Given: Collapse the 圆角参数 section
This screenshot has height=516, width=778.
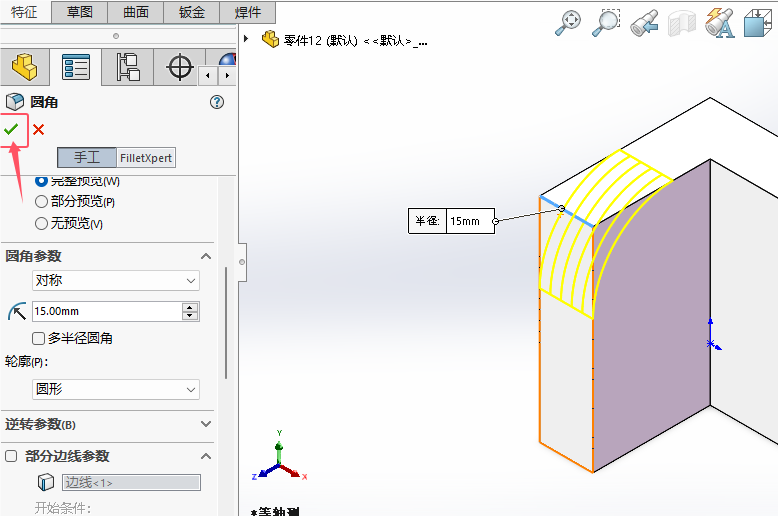Looking at the screenshot, I should pos(206,256).
